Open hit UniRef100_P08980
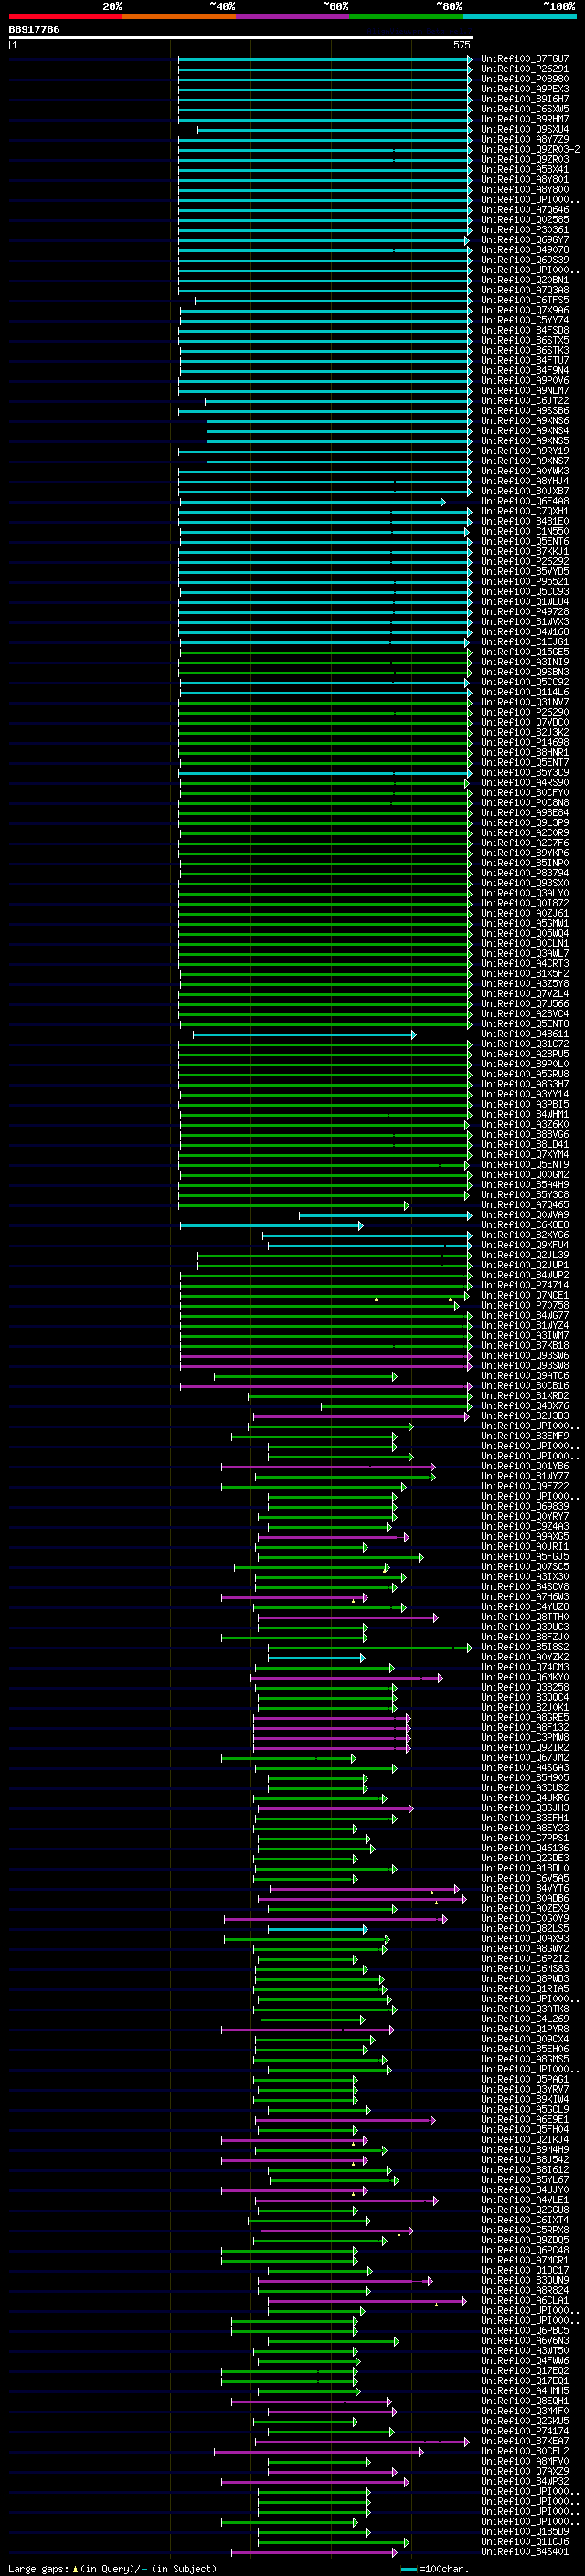Image resolution: width=585 pixels, height=2576 pixels. [524, 79]
